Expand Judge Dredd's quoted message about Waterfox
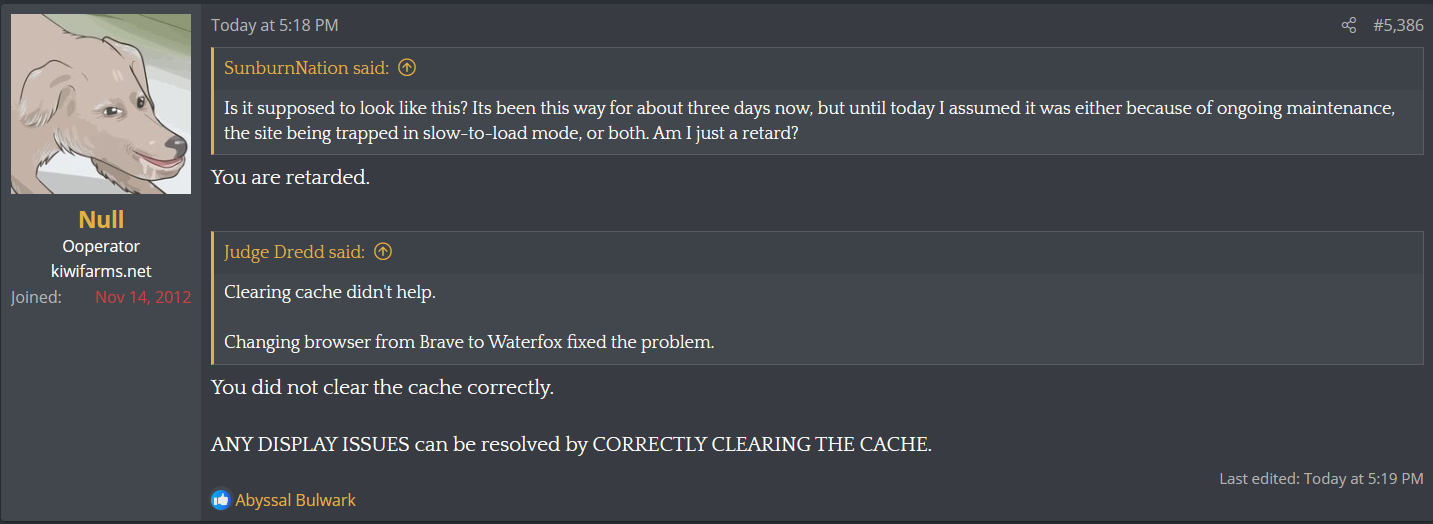1433x524 pixels. click(469, 342)
